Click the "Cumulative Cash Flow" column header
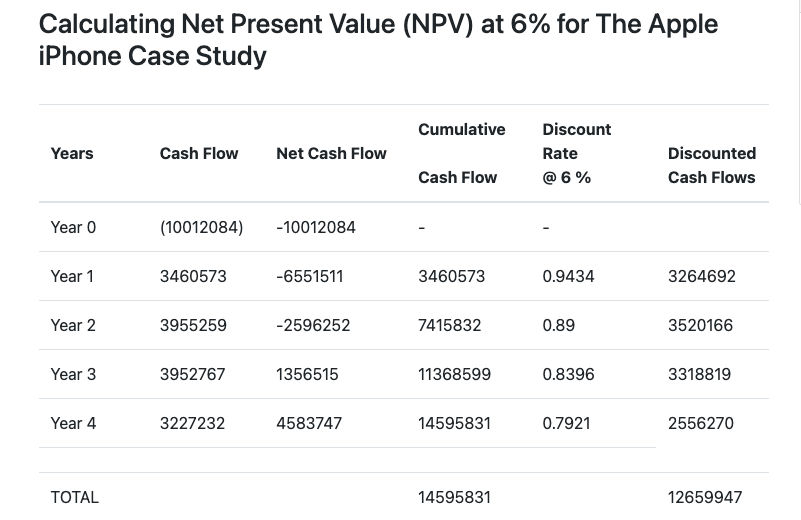Screen dimensions: 801x520 coord(461,153)
